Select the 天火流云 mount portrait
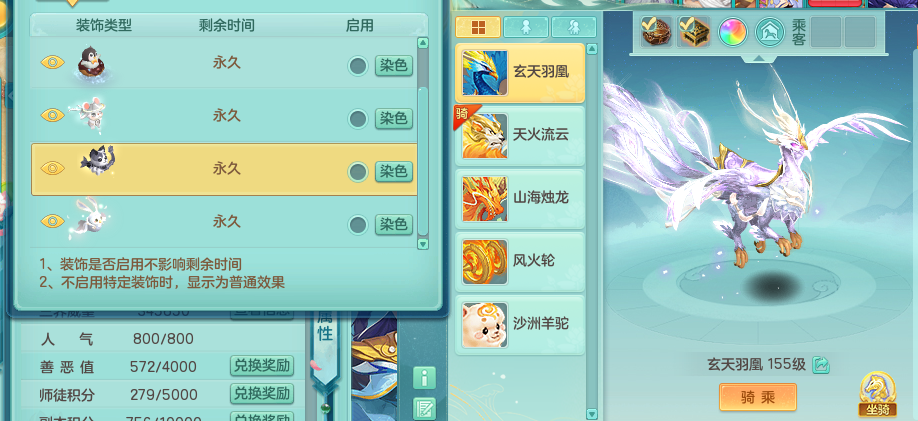 click(484, 136)
